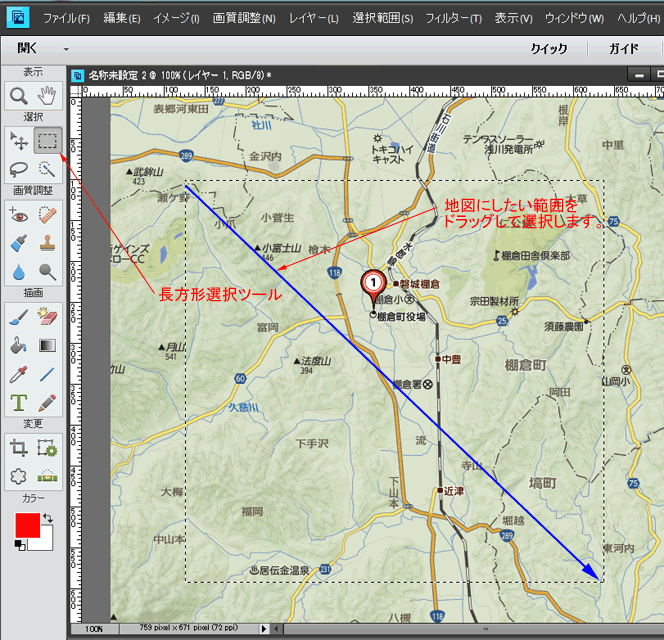Select the Paint Bucket tool
This screenshot has width=664, height=640.
coord(19,346)
